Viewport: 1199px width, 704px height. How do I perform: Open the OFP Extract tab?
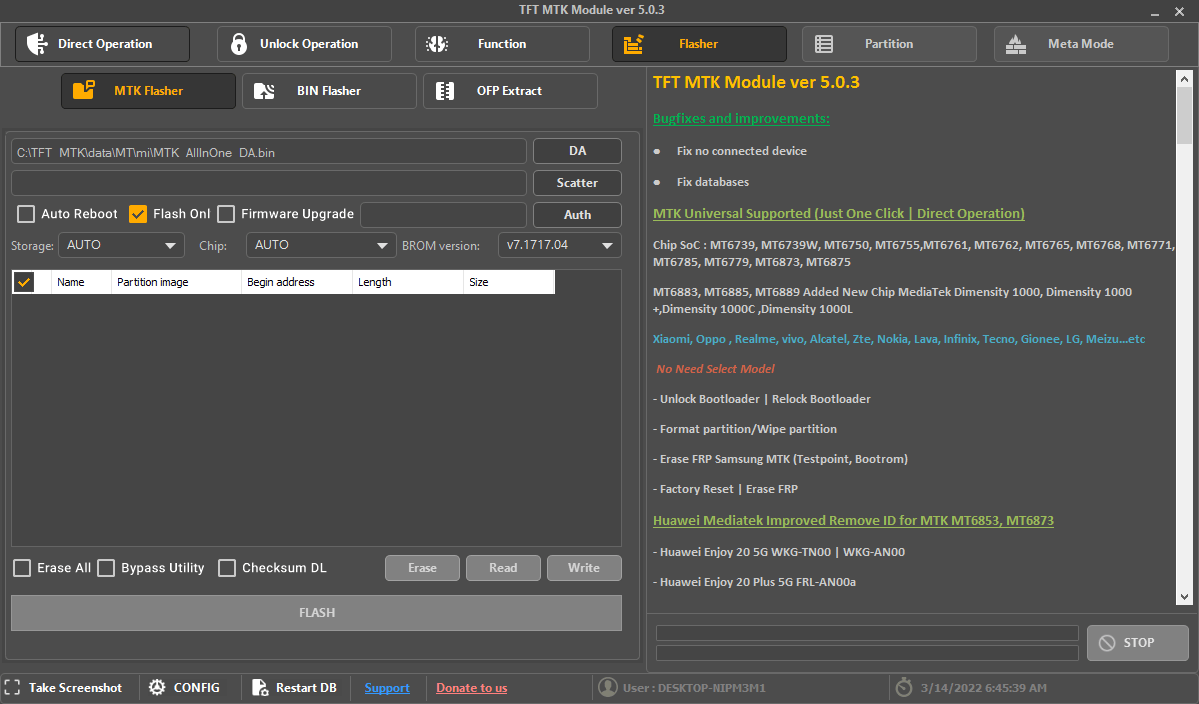[x=510, y=90]
